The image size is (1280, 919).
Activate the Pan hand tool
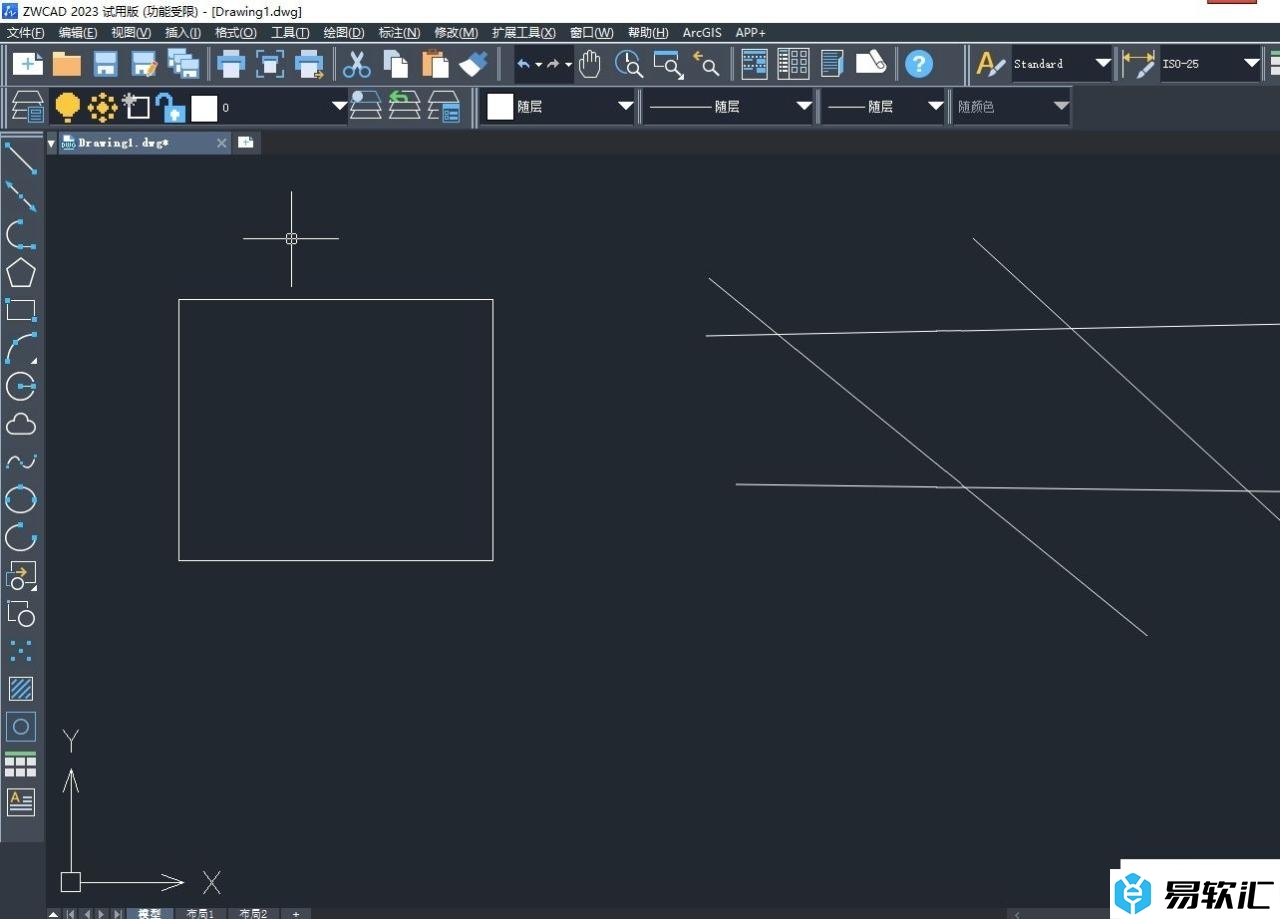(x=590, y=64)
